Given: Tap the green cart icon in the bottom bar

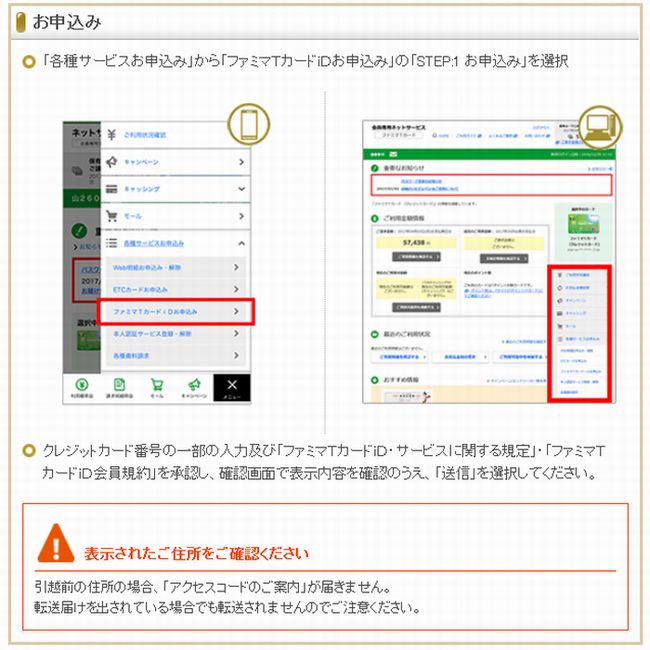Looking at the screenshot, I should (157, 385).
